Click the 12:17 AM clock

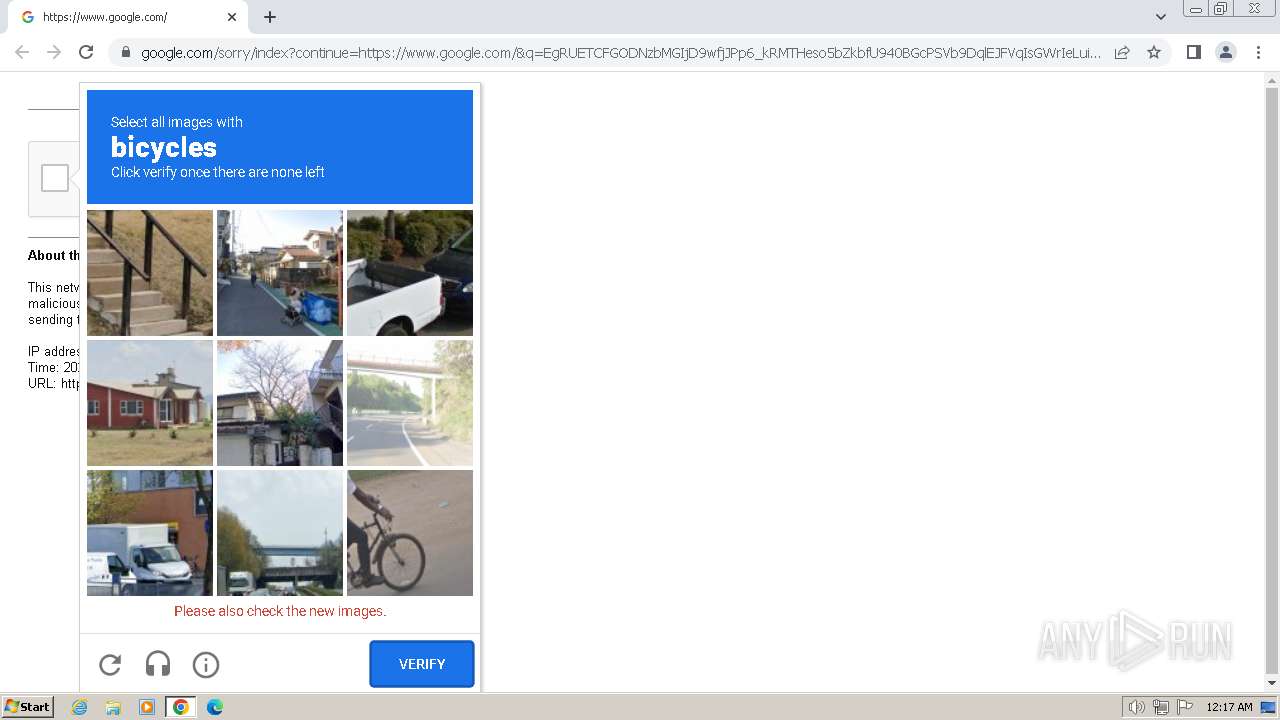coord(1229,707)
